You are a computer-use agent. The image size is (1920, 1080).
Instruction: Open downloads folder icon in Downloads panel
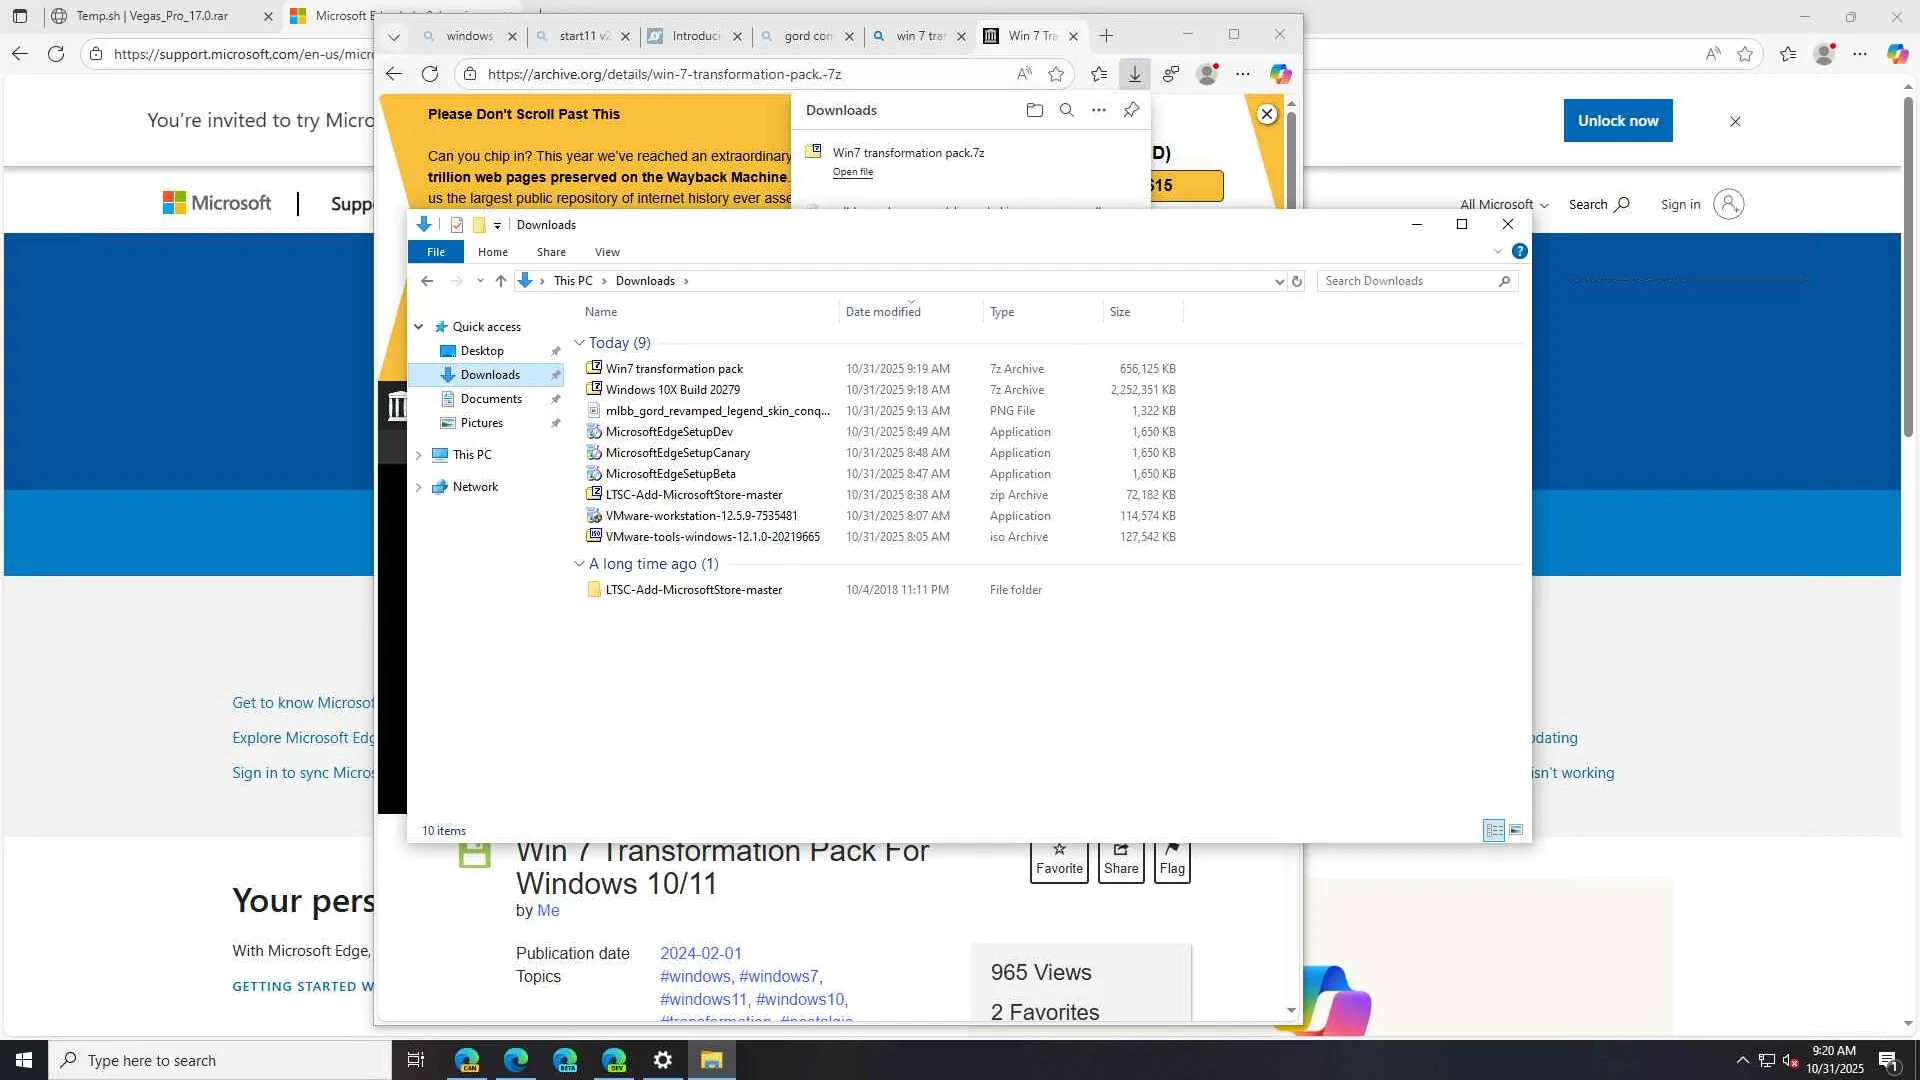(x=1034, y=110)
